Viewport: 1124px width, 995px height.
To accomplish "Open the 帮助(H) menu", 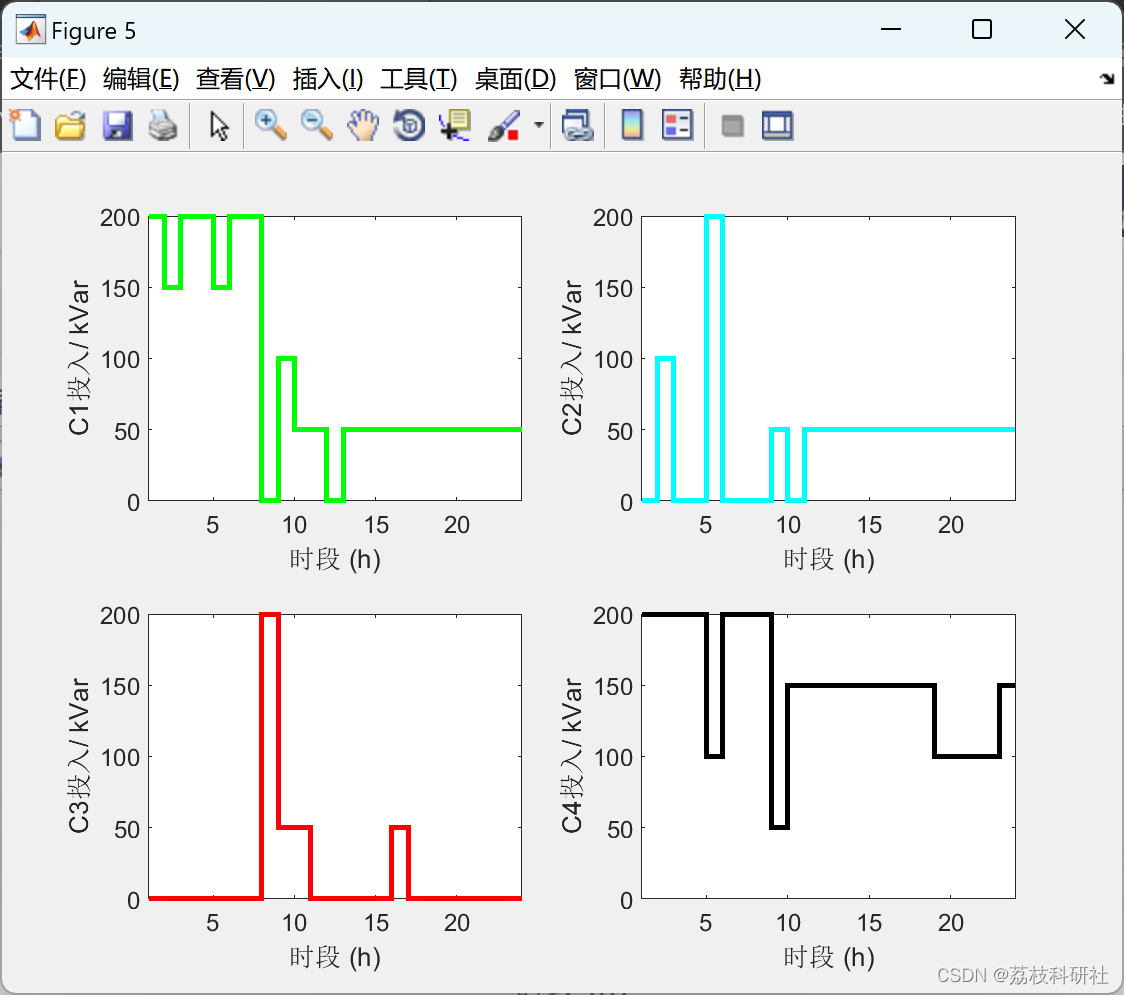I will point(720,79).
